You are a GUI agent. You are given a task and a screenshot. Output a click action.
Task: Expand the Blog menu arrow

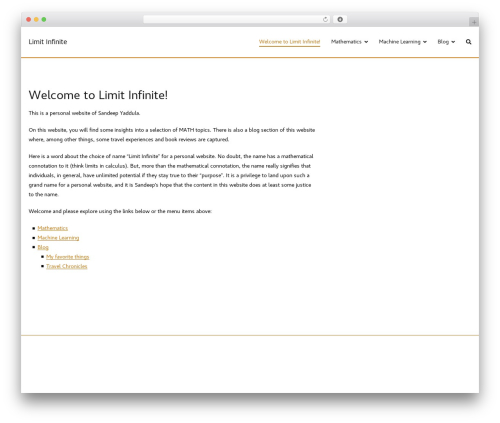point(453,42)
